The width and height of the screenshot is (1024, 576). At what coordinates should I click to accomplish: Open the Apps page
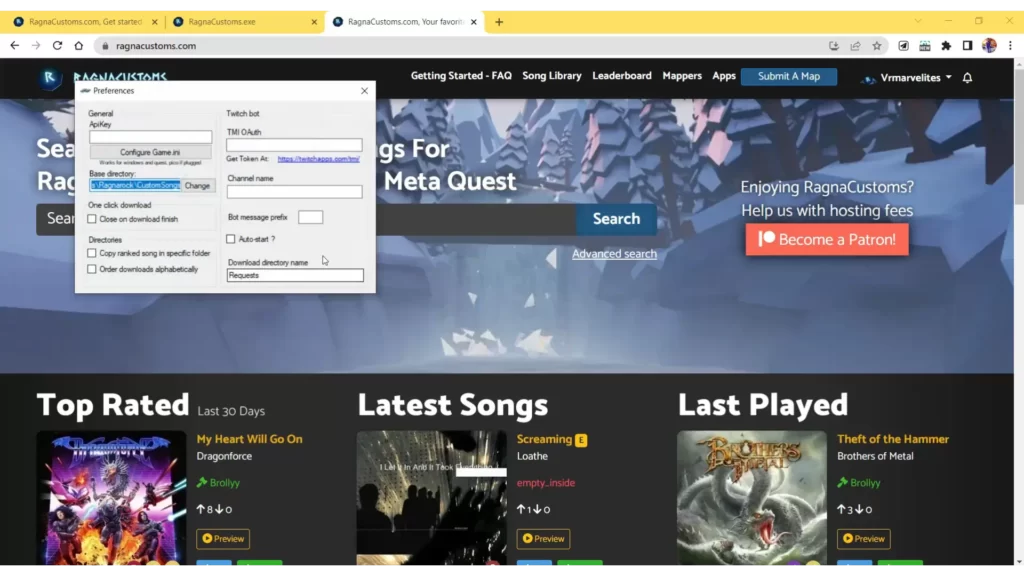pos(724,76)
